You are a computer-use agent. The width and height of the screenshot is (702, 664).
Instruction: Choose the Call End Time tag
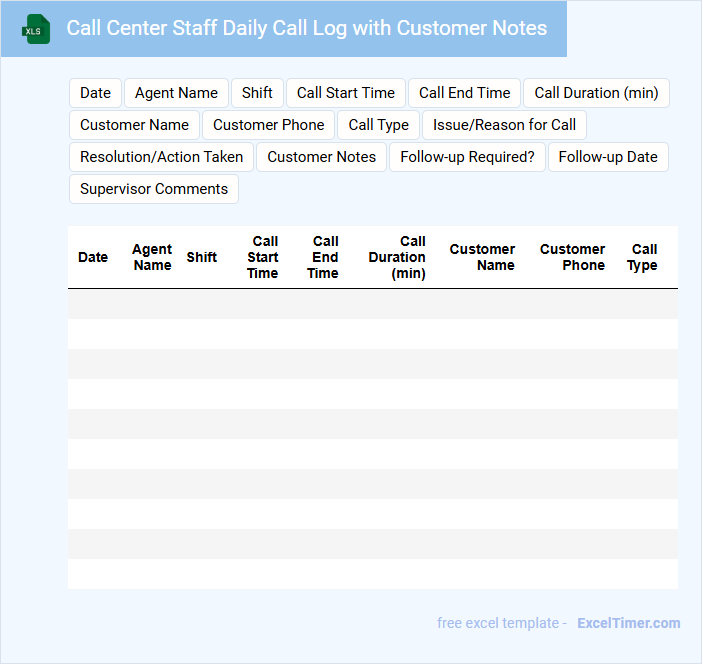[x=464, y=93]
